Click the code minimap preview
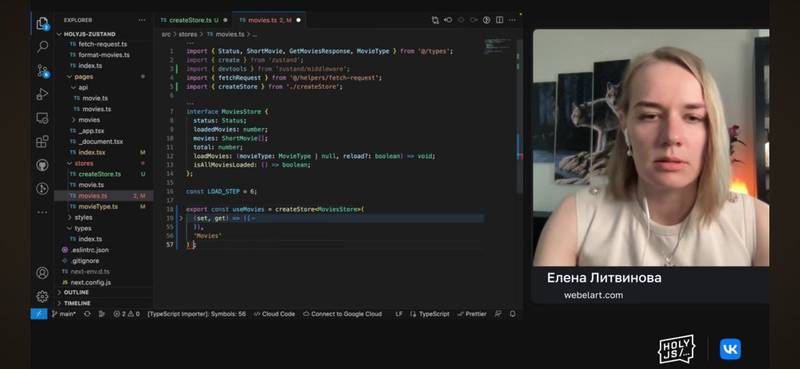 (498, 46)
